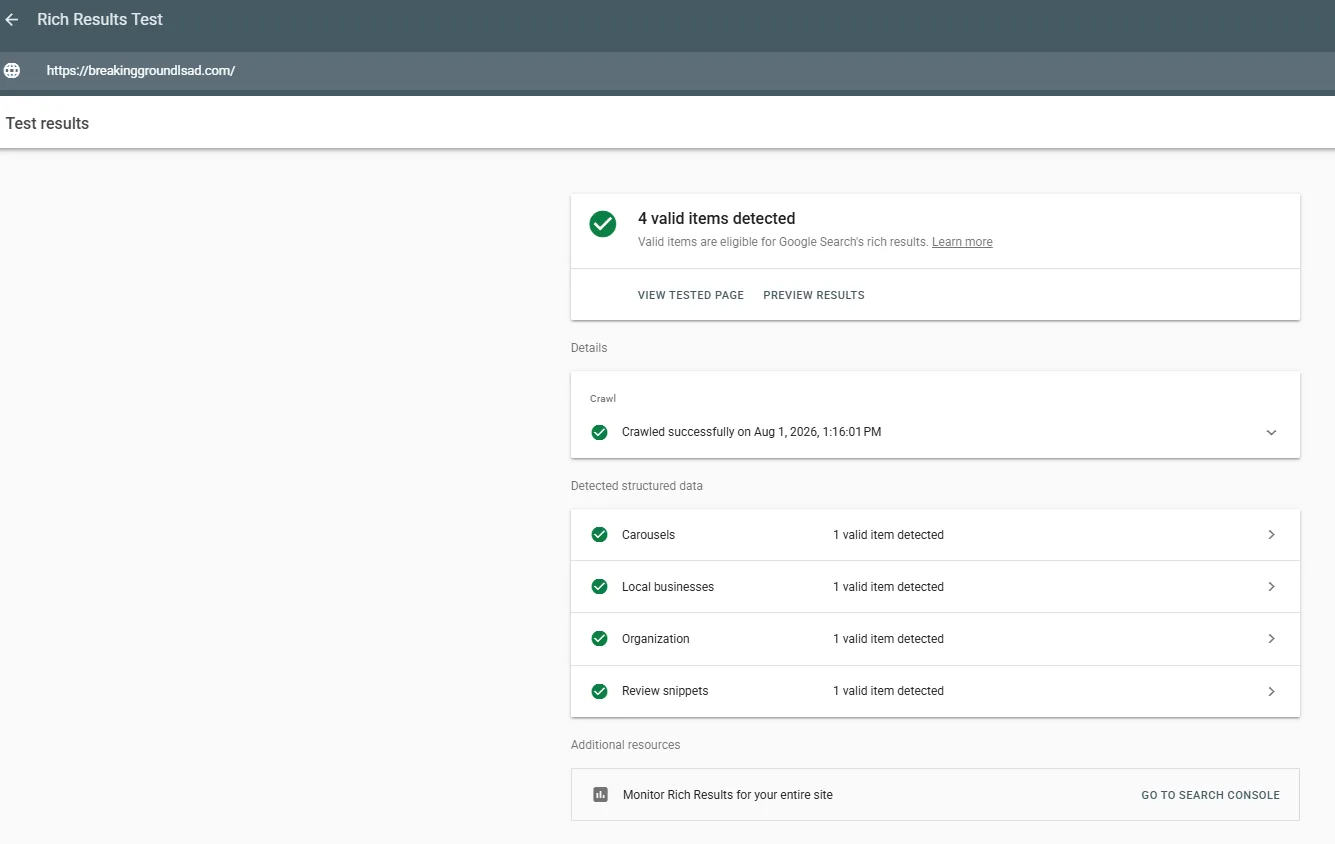Click 1 valid item detected in Organization row
This screenshot has width=1335, height=844.
pyautogui.click(x=888, y=639)
